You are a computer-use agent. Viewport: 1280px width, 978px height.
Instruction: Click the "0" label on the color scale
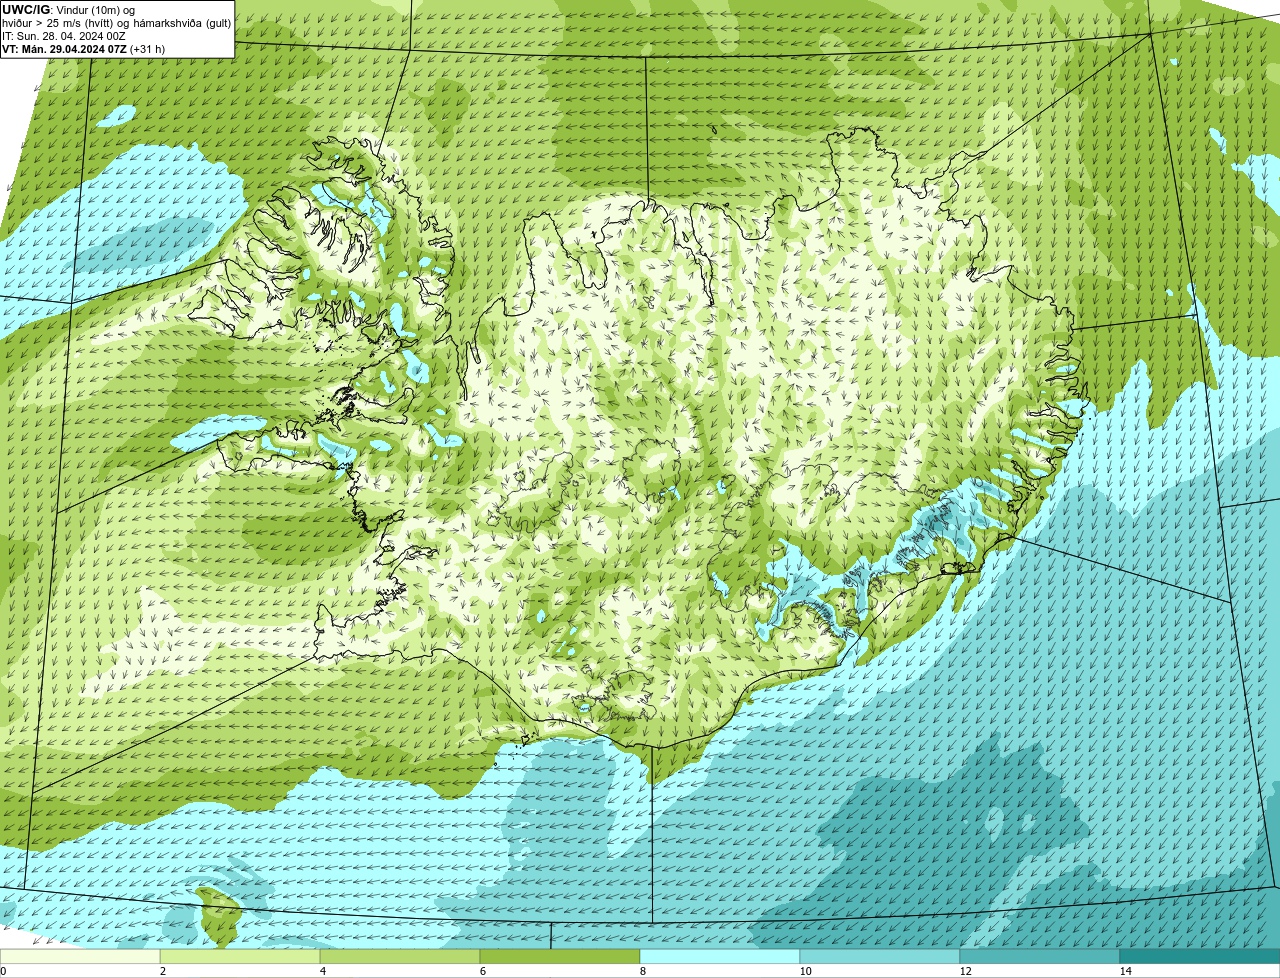click(3, 971)
